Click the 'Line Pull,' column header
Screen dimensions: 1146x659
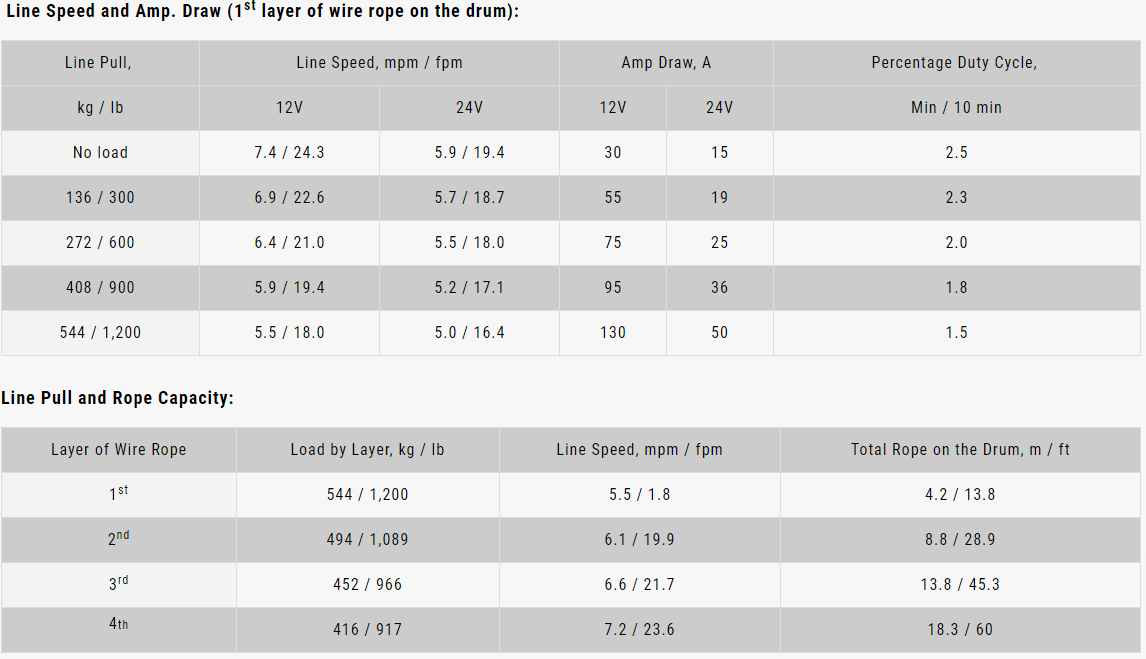(x=99, y=62)
